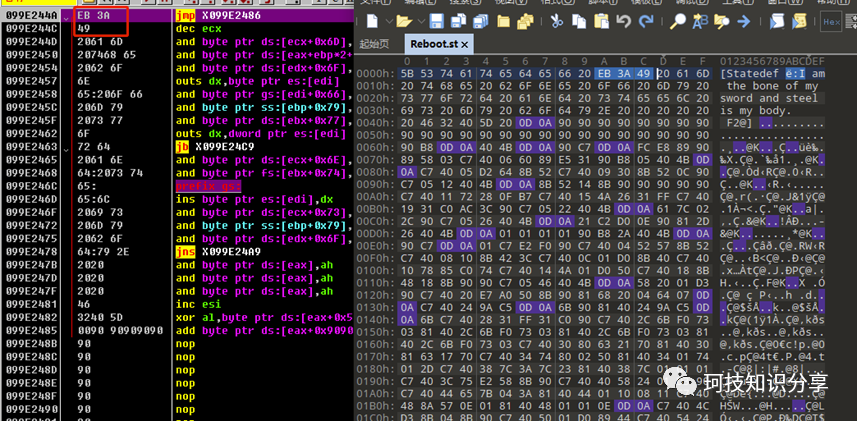Click ASCII text 'sword and steel'
Screen dimensions: 857x421
click(x=769, y=98)
